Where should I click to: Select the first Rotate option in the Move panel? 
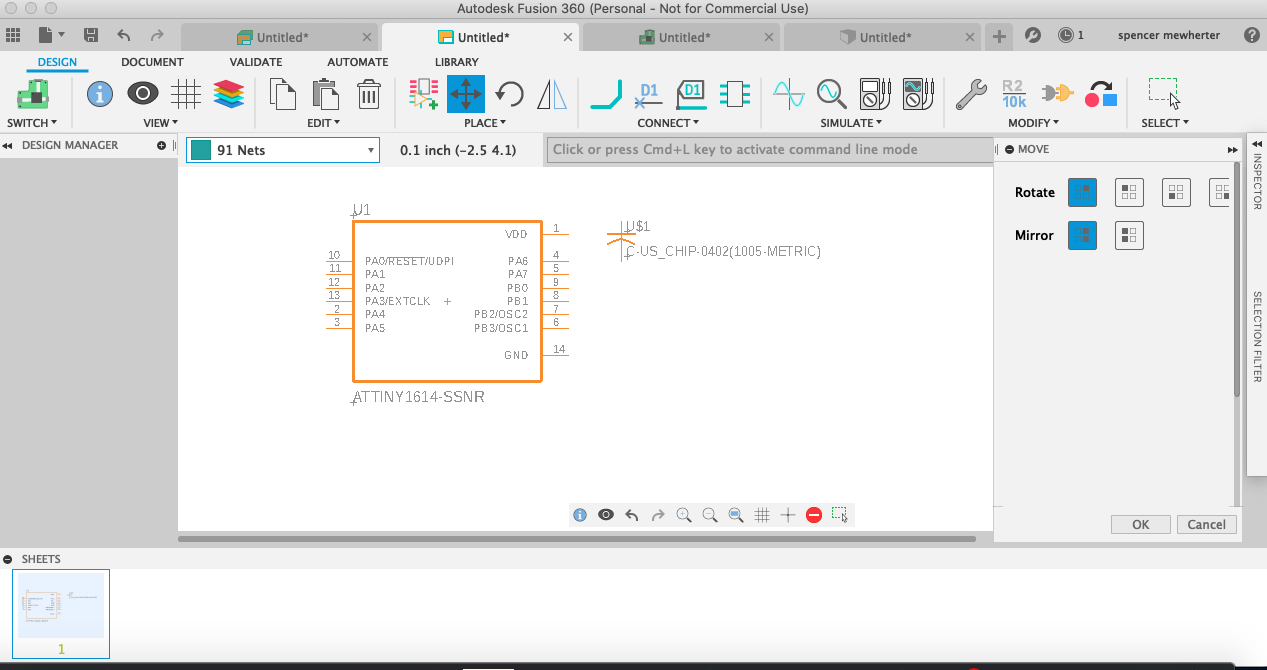click(x=1083, y=192)
